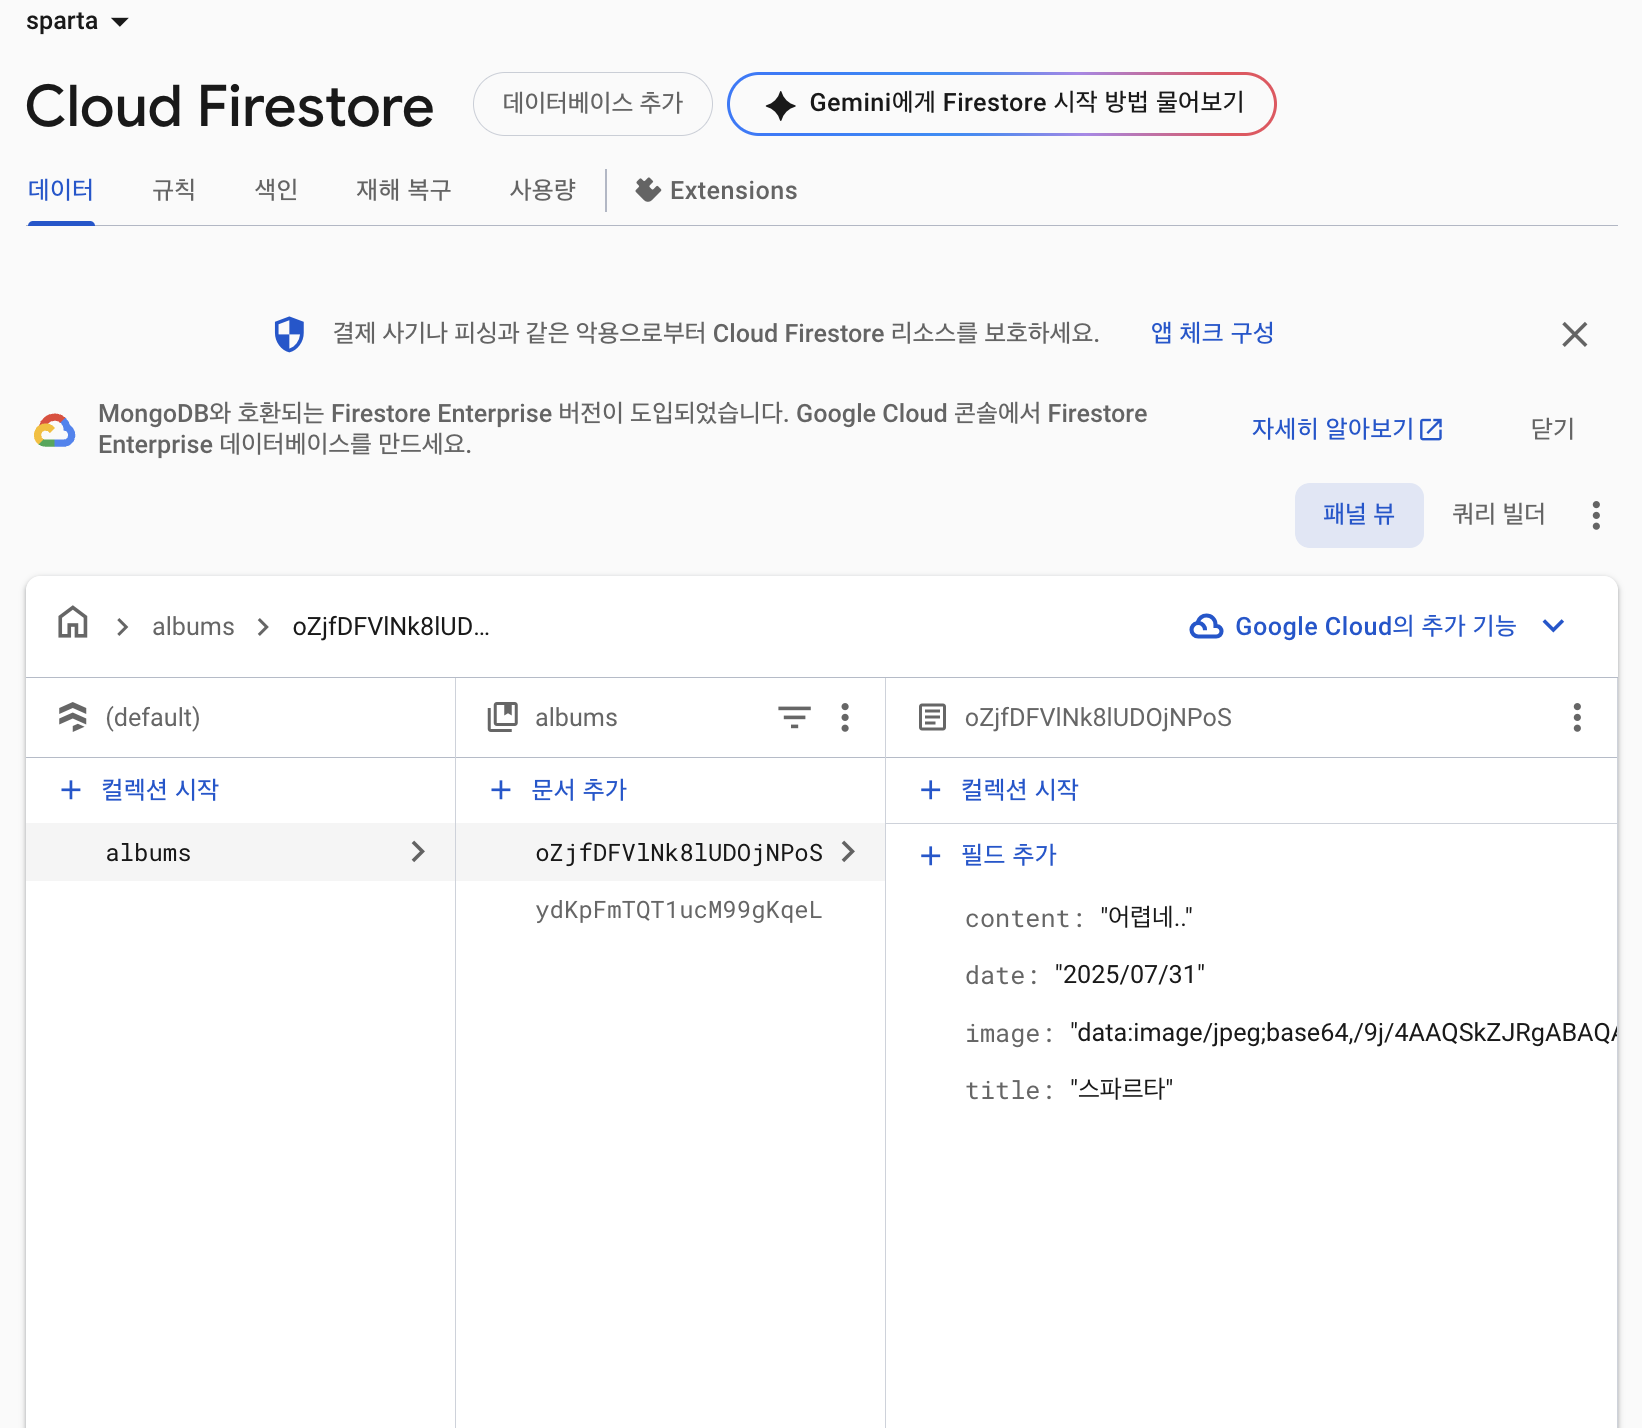Click the date field value "2025/07/31"
Screen dimensions: 1642x1428
1130,975
